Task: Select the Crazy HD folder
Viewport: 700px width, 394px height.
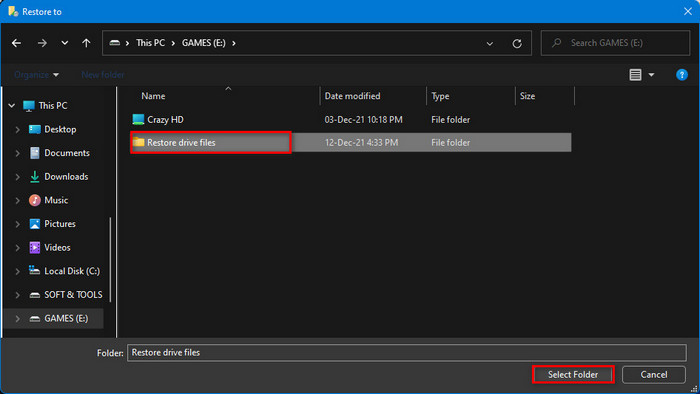Action: point(165,120)
